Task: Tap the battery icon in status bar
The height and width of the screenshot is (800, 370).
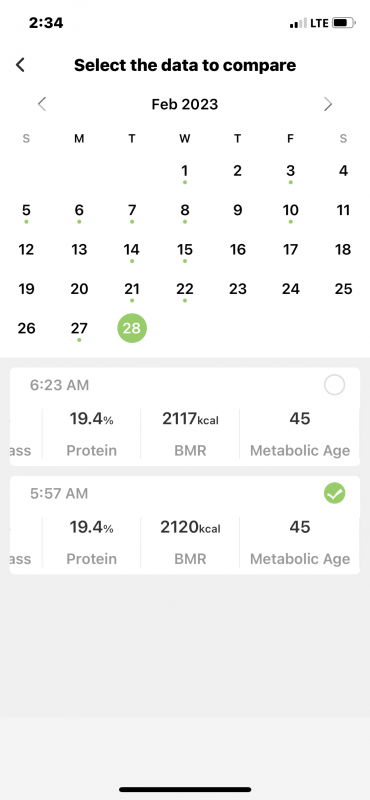Action: [x=343, y=23]
